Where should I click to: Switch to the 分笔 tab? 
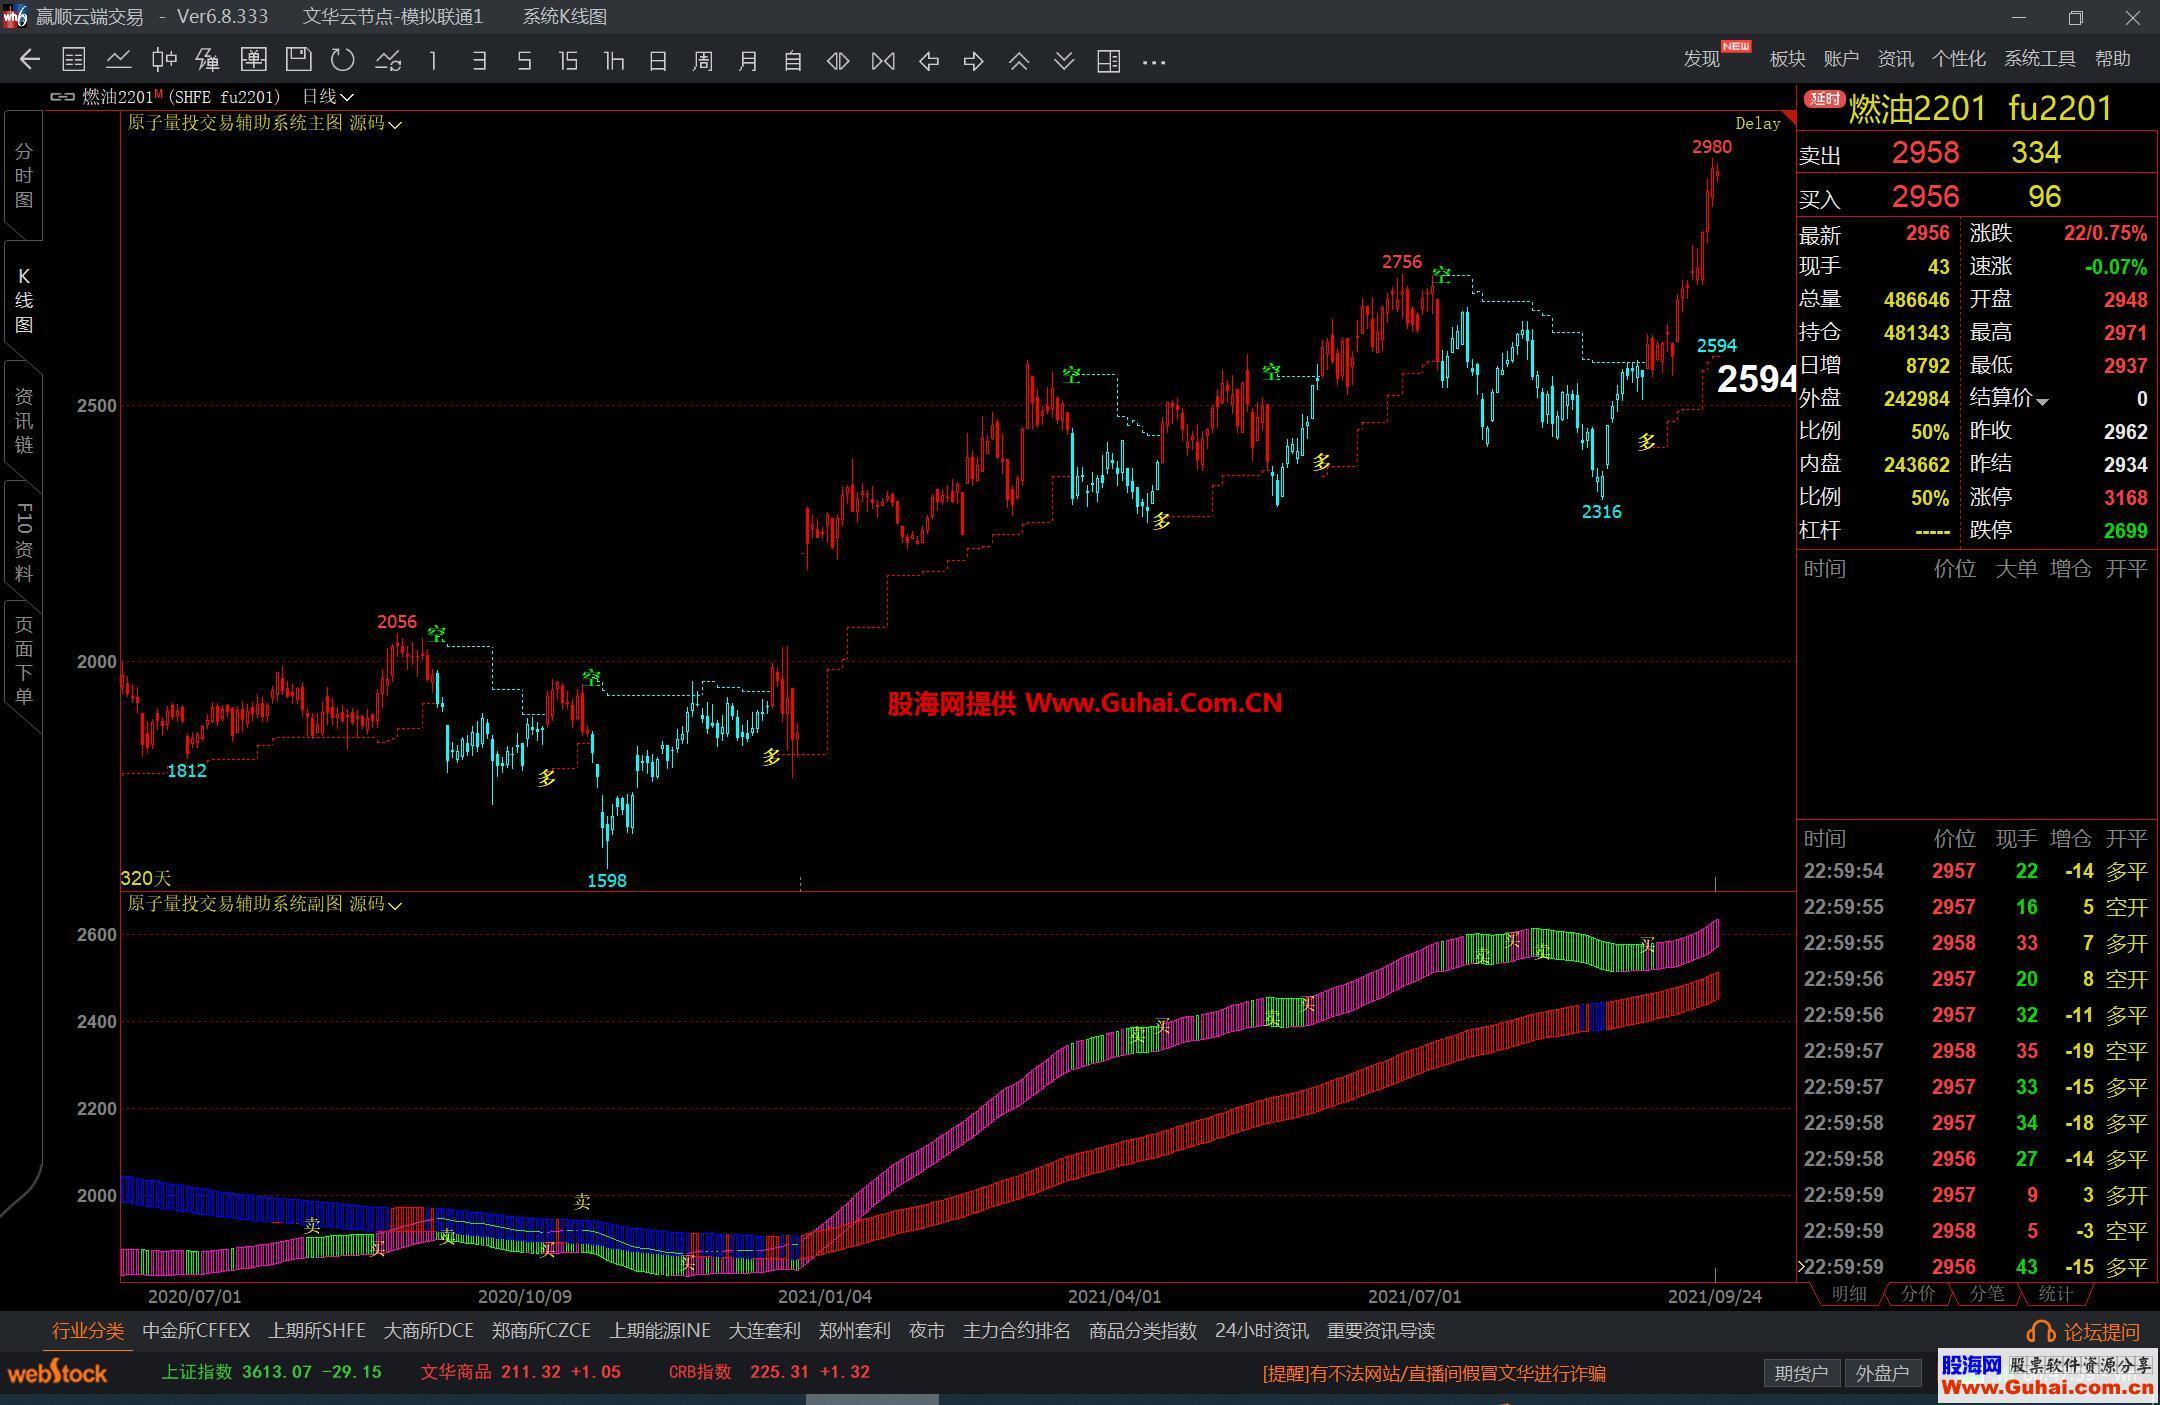[1986, 1294]
